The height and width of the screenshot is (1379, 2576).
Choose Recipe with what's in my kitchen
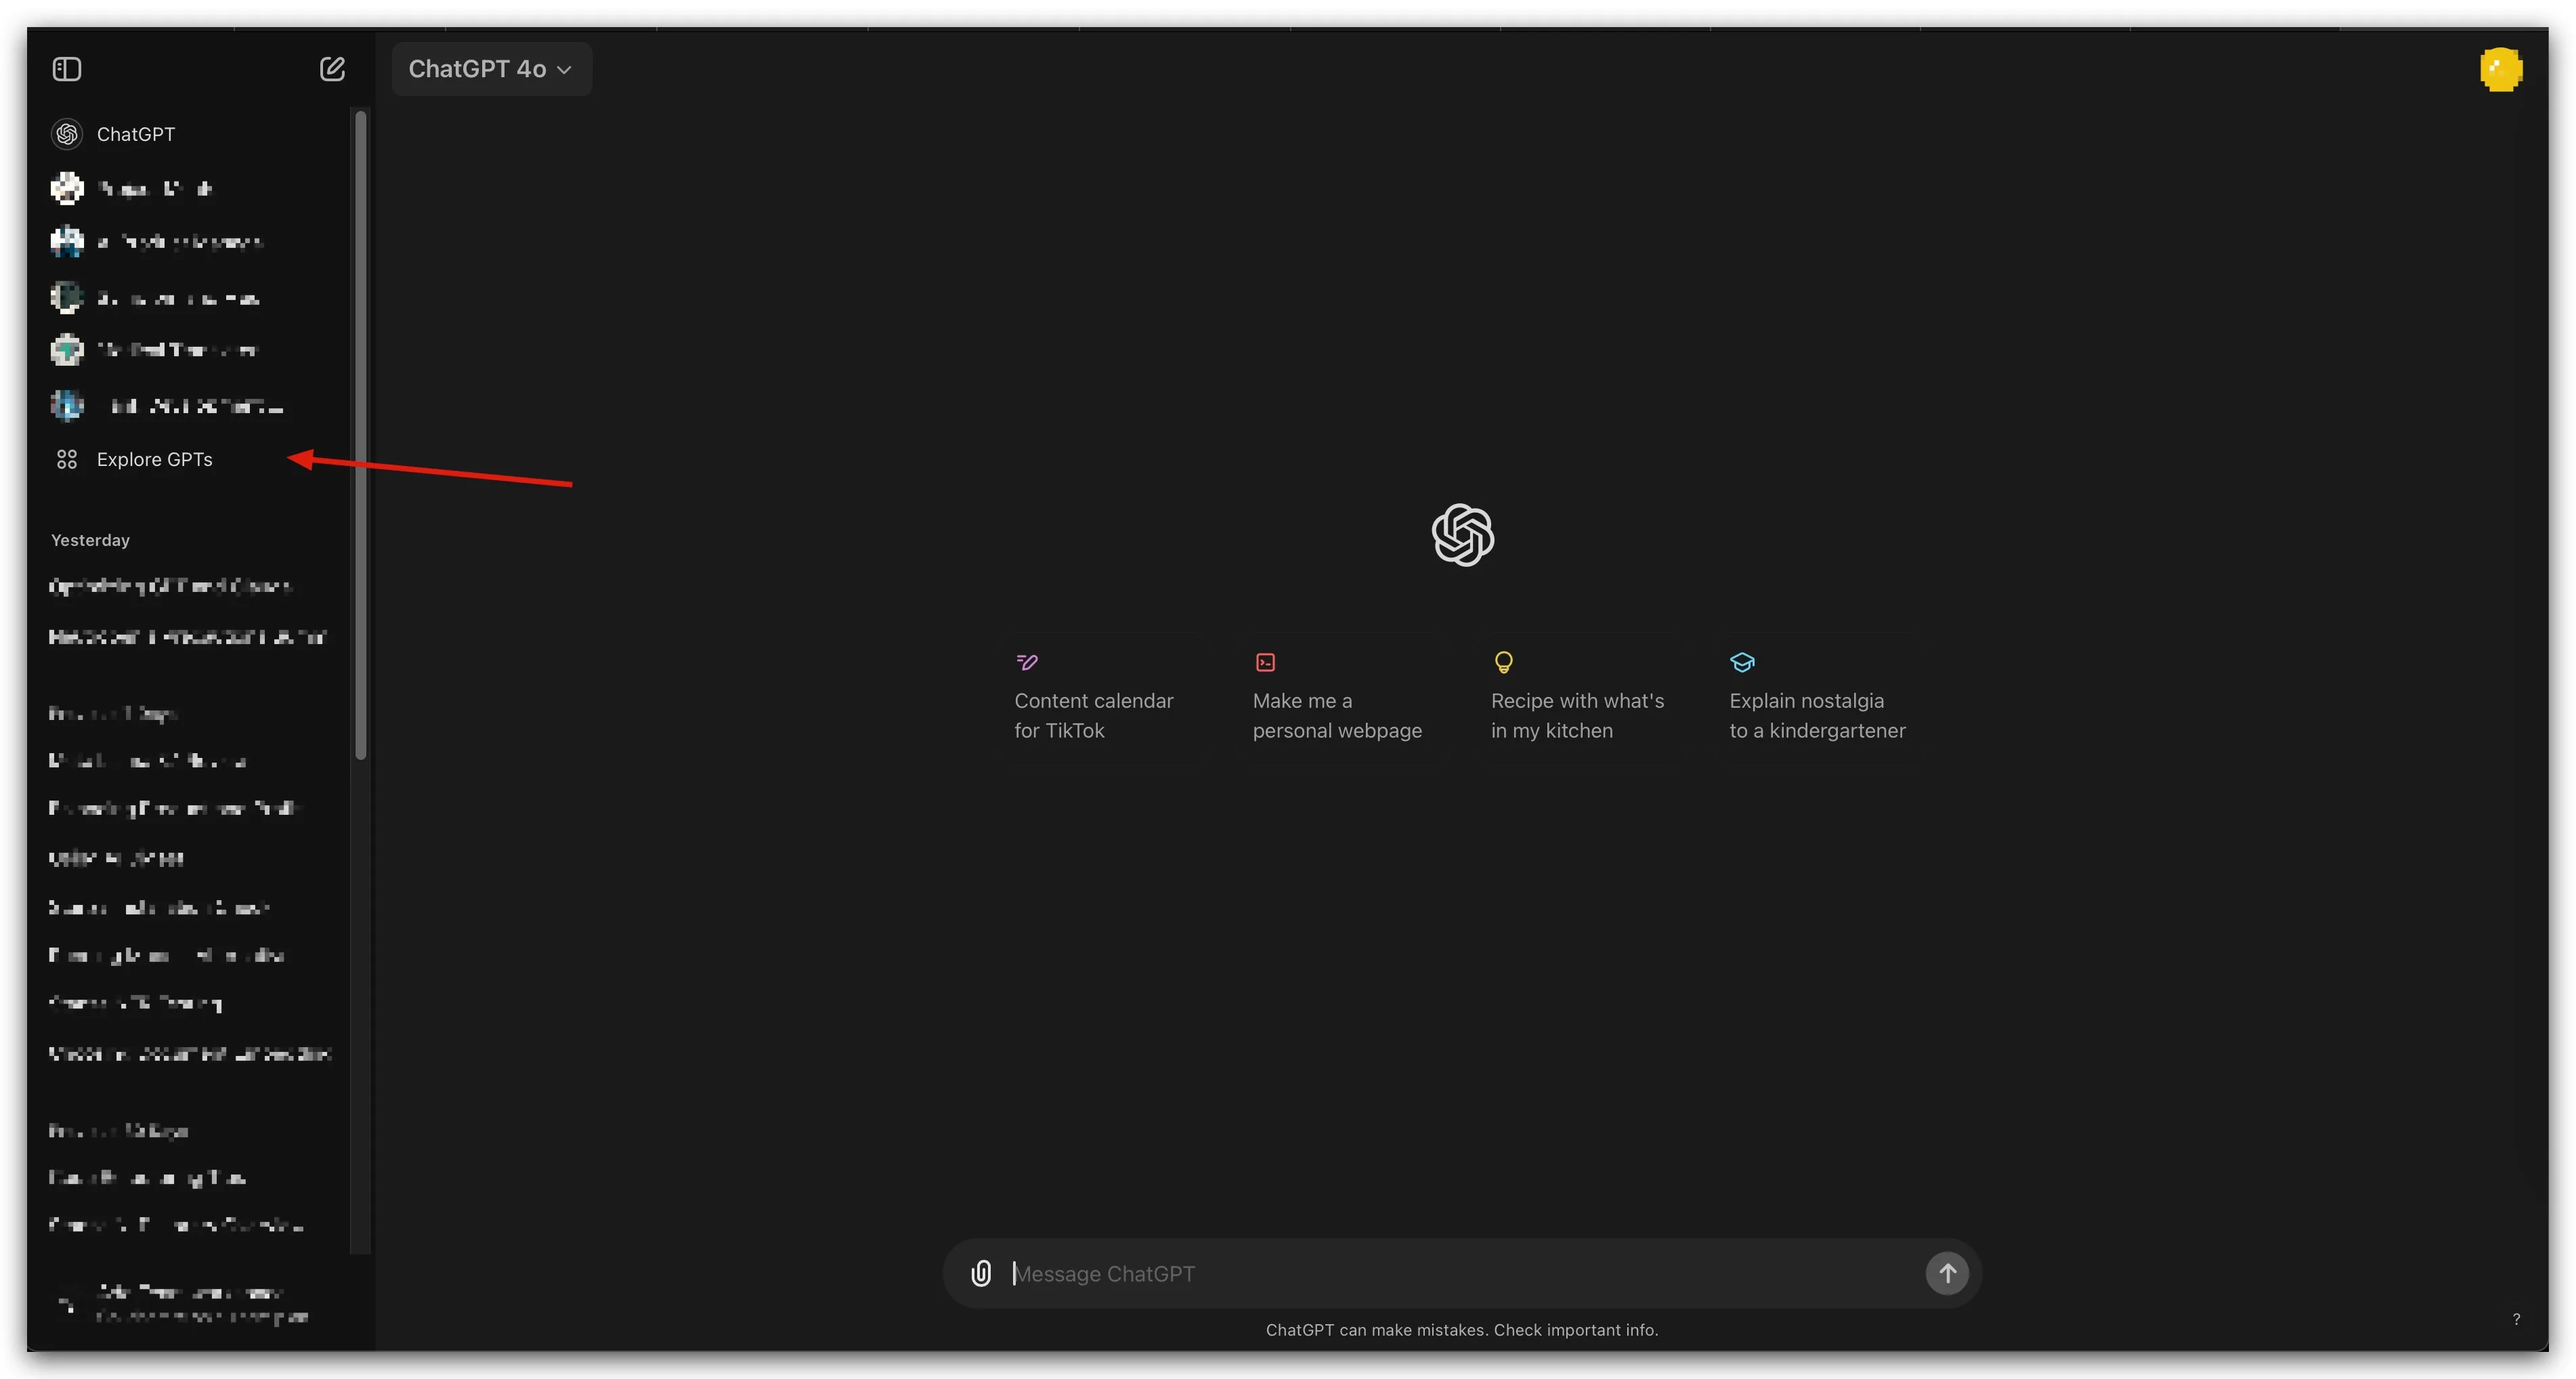(x=1577, y=698)
